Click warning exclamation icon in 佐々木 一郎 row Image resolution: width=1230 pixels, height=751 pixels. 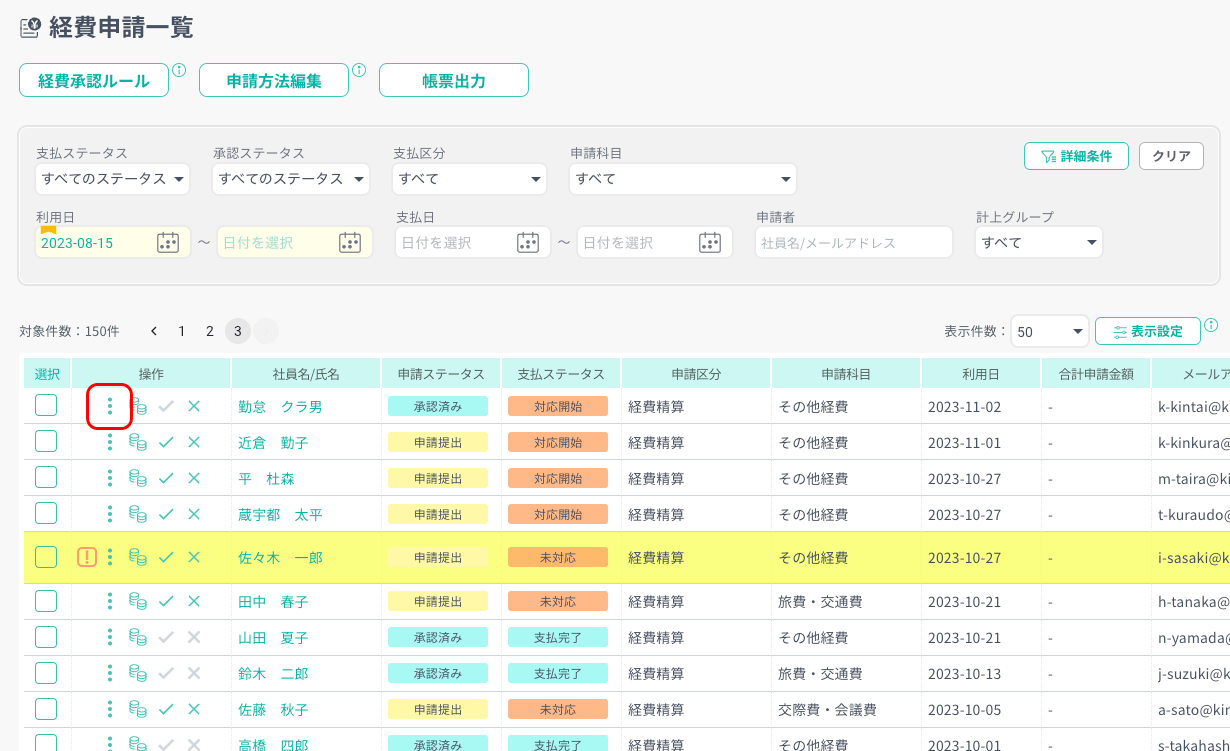pyautogui.click(x=87, y=557)
